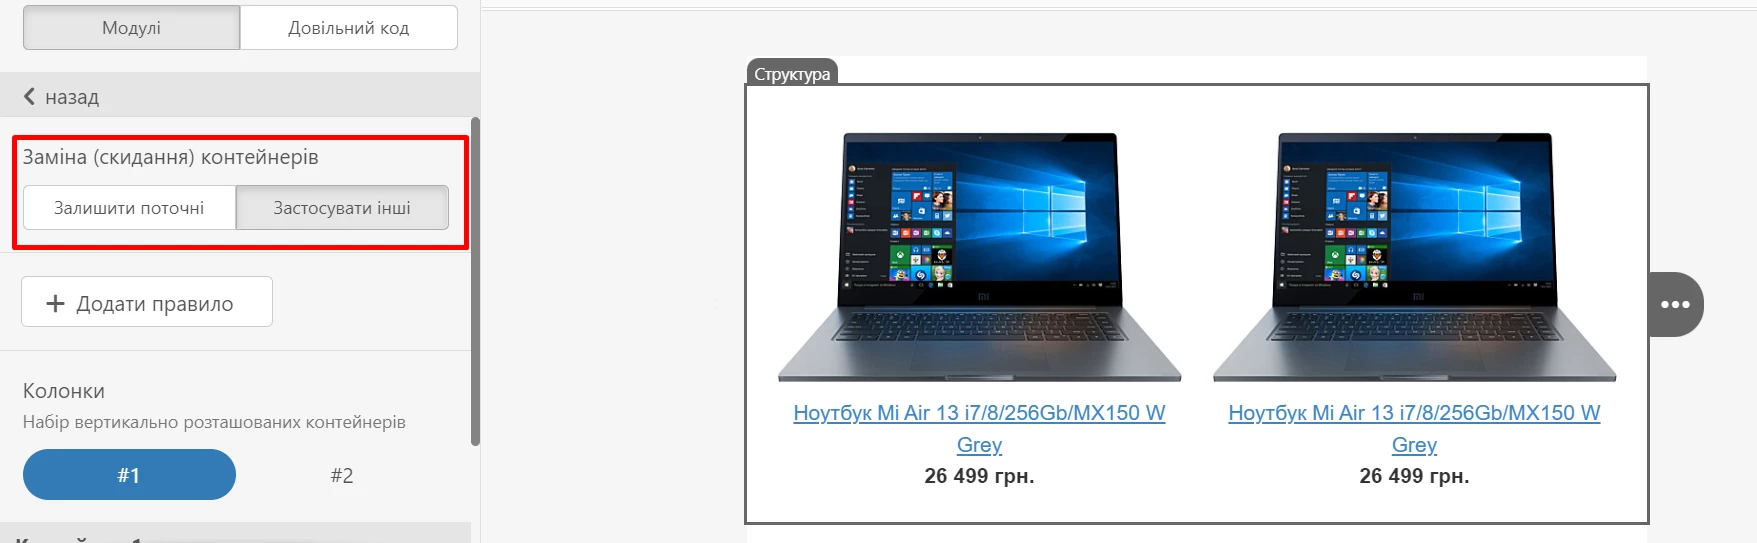Select Застосувати інші option

pyautogui.click(x=342, y=208)
